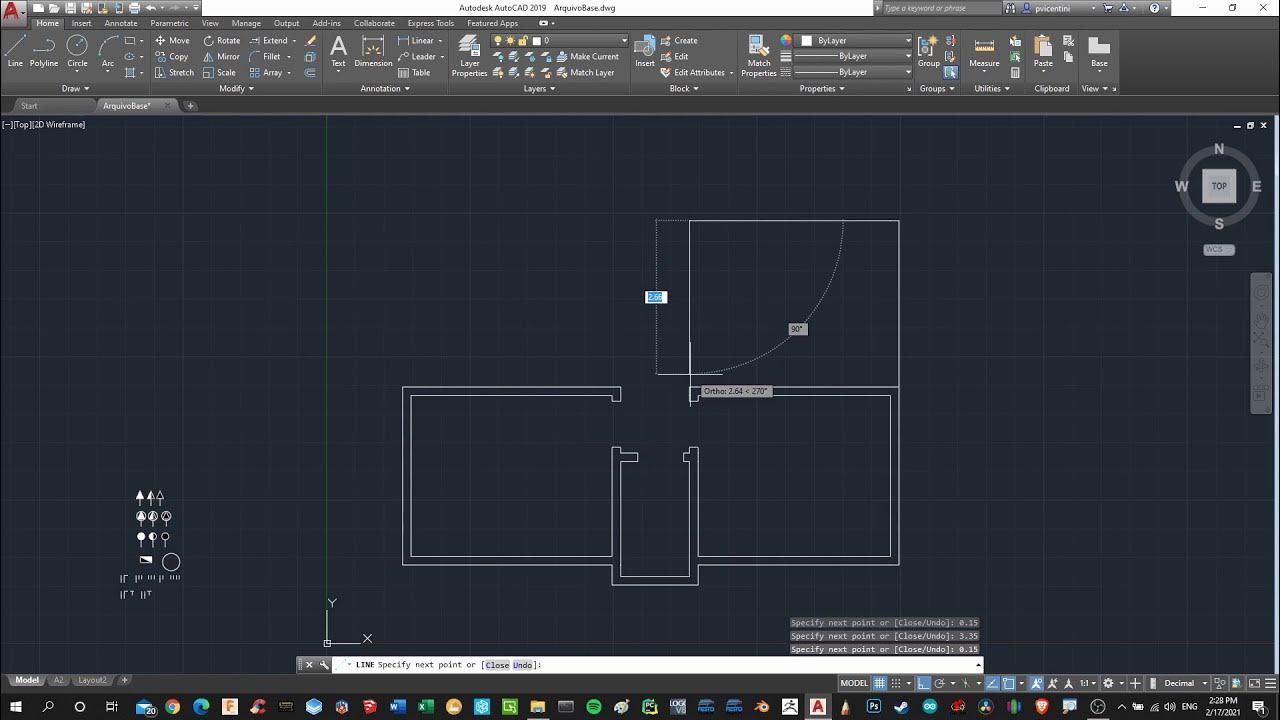Image resolution: width=1280 pixels, height=720 pixels.
Task: Toggle polar tracking in status bar
Action: click(x=940, y=683)
